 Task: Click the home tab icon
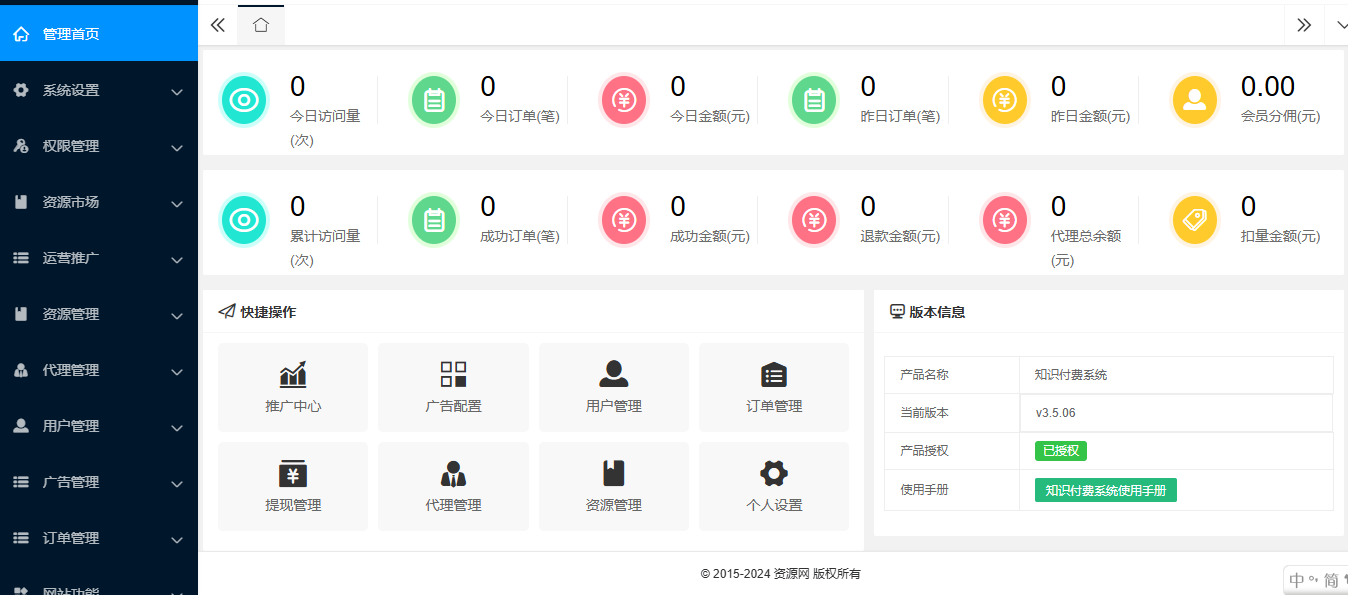261,25
